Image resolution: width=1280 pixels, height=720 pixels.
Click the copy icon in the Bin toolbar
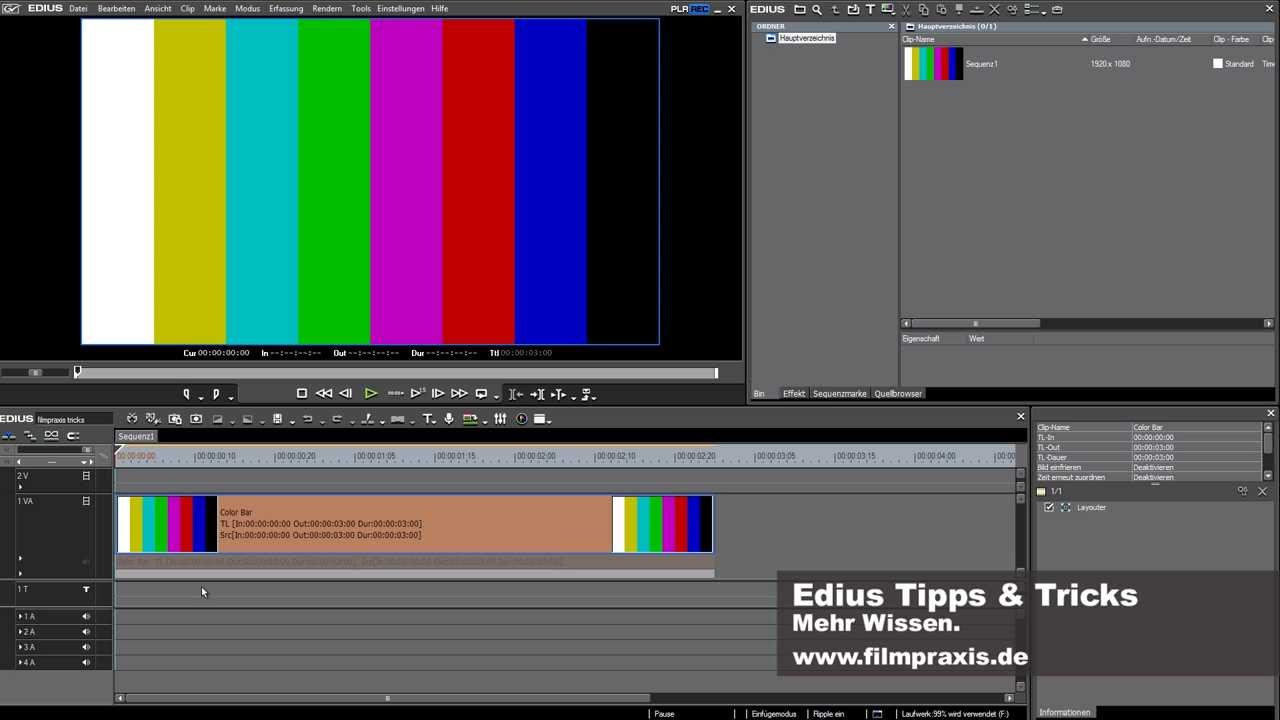pyautogui.click(x=923, y=9)
